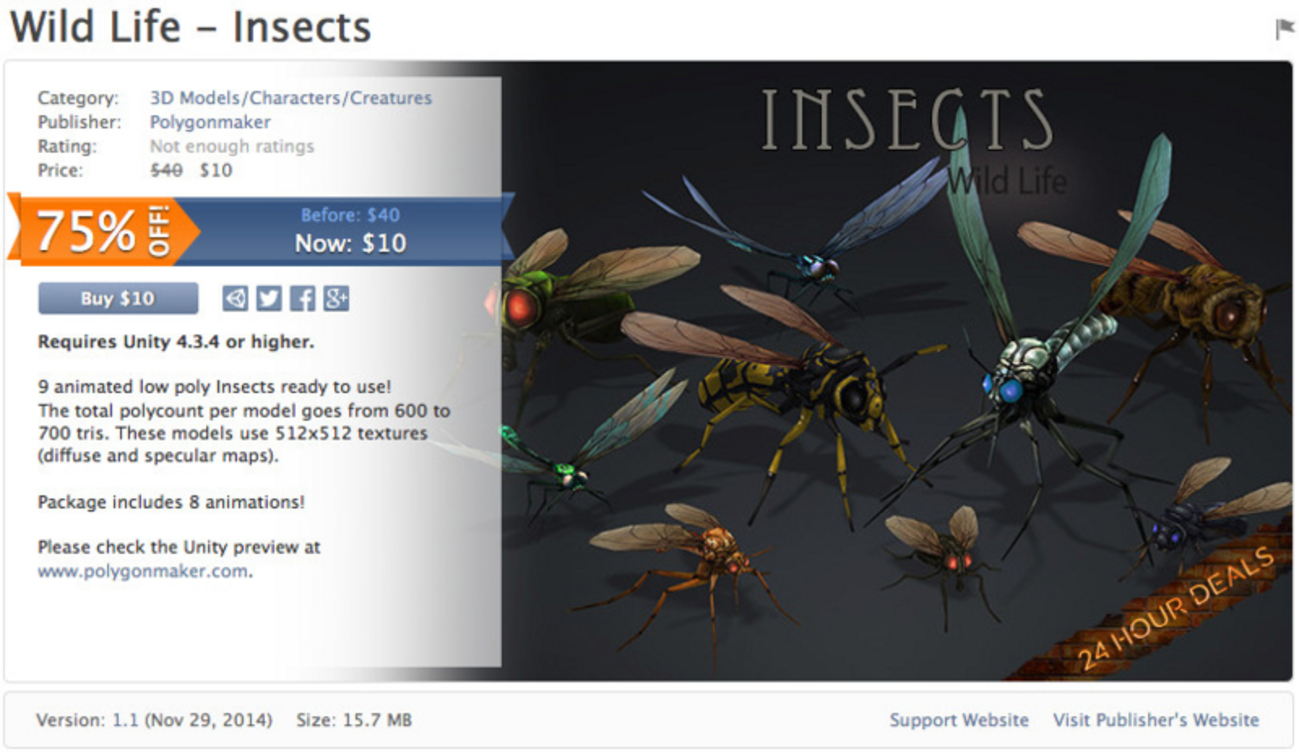The height and width of the screenshot is (752, 1299).
Task: Open the www.polygonmaker.com link
Action: pos(142,571)
